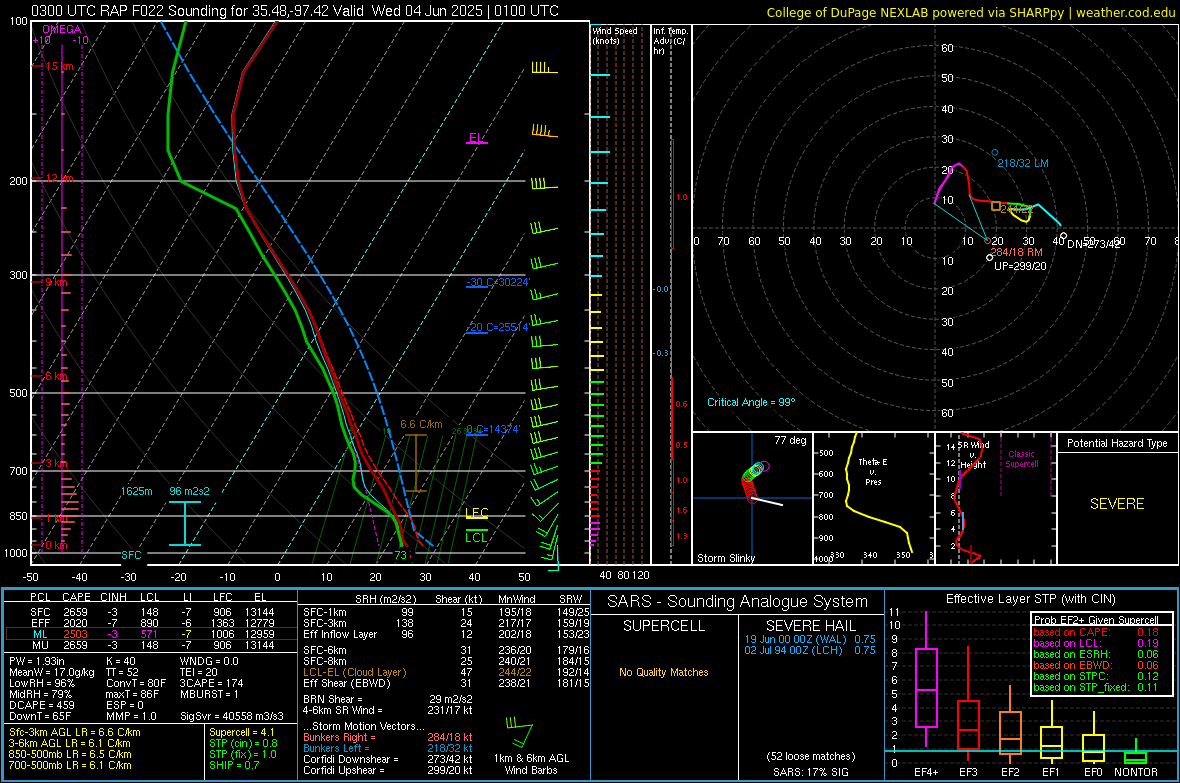This screenshot has height=783, width=1180.
Task: Select the EFF parcel row
Action: point(151,623)
